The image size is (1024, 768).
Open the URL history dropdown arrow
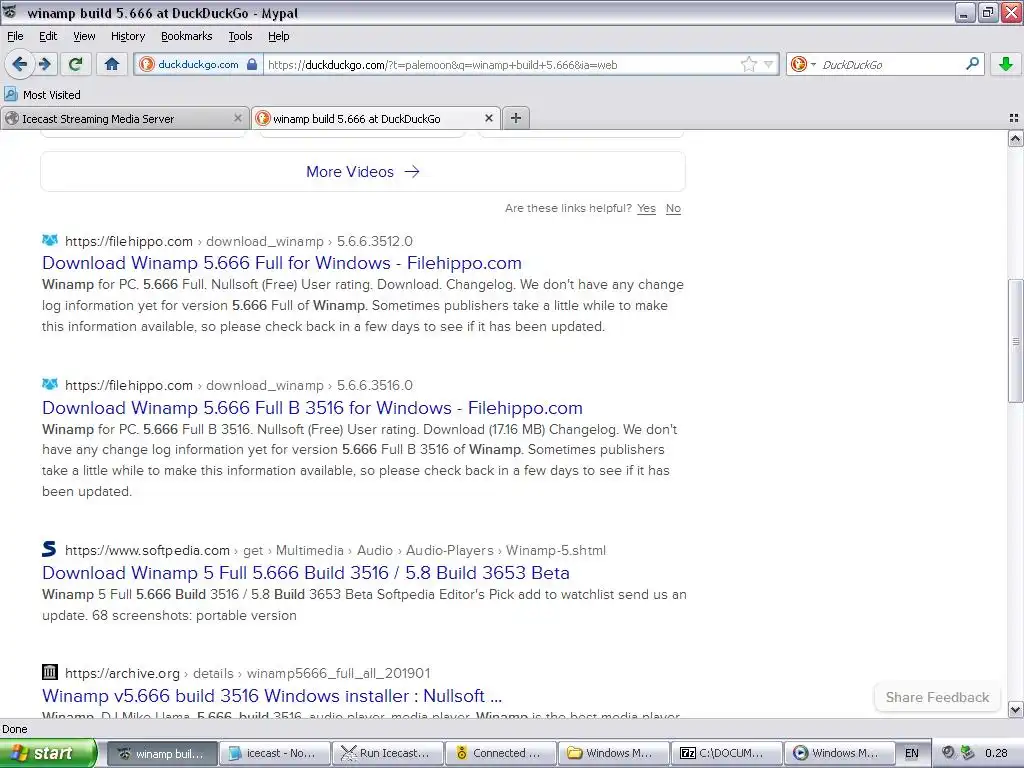(x=769, y=64)
